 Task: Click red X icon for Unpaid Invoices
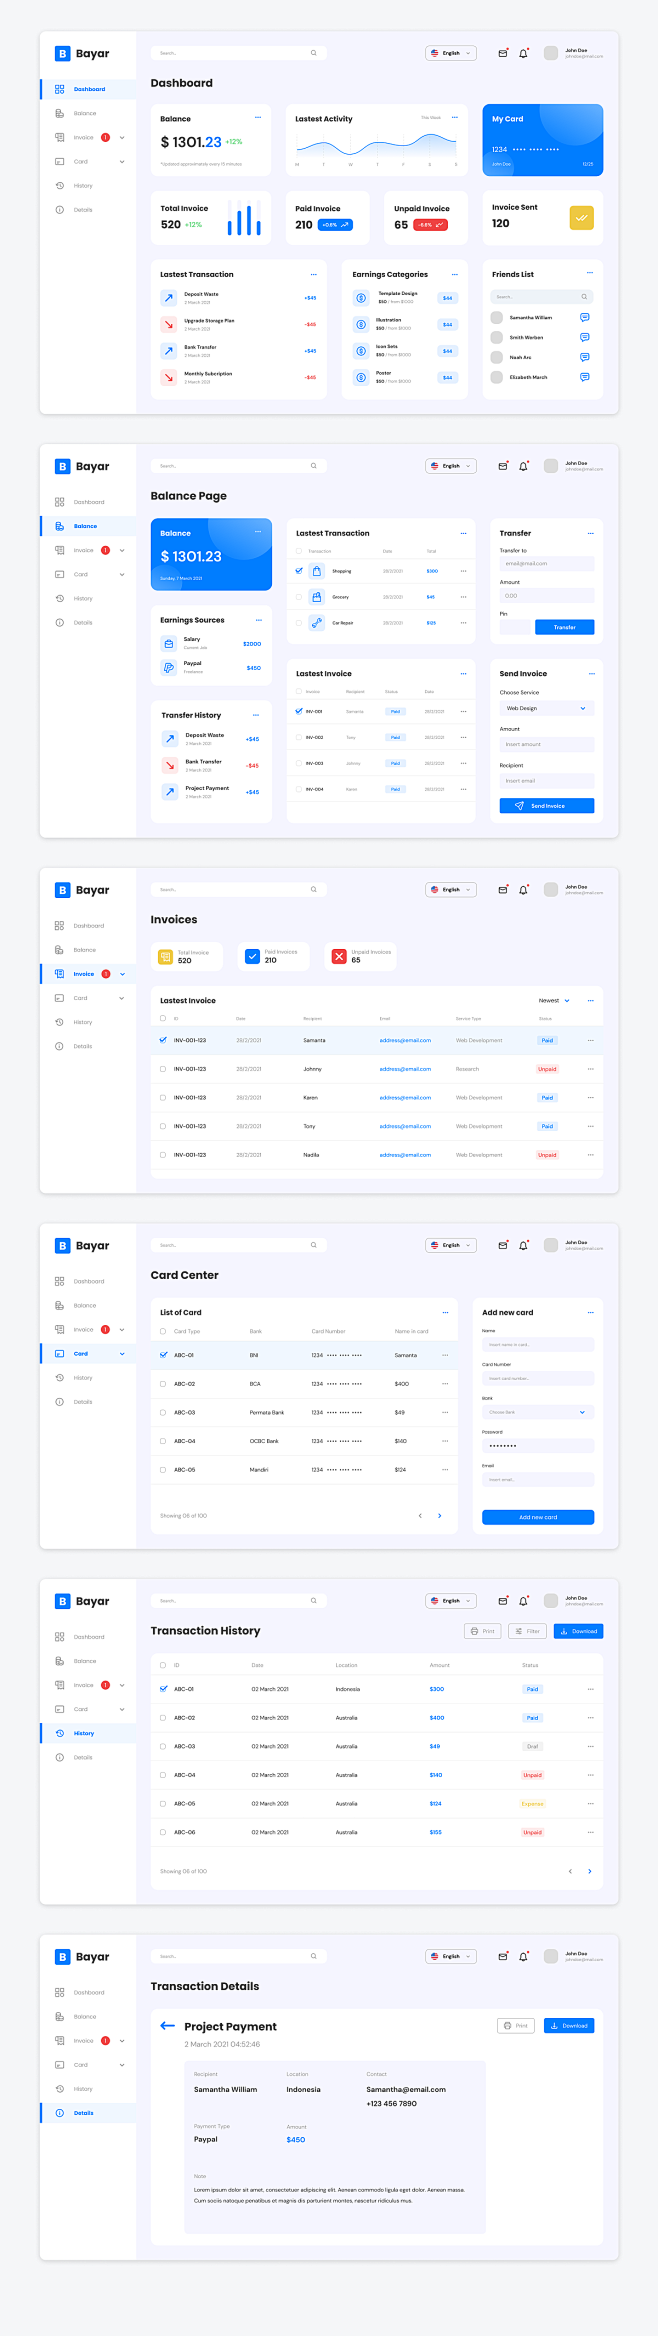pos(339,956)
